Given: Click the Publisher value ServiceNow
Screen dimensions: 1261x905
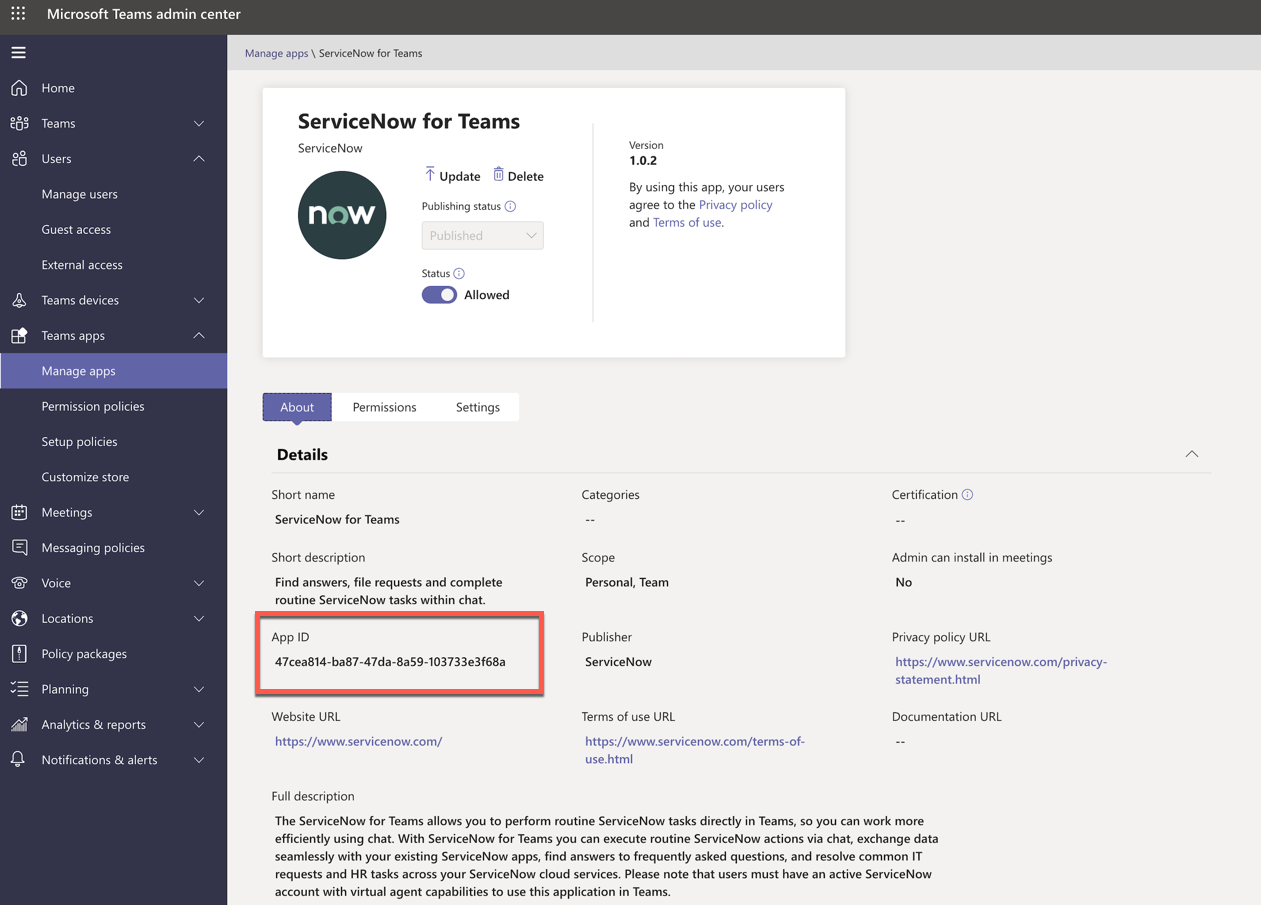Looking at the screenshot, I should pos(618,661).
